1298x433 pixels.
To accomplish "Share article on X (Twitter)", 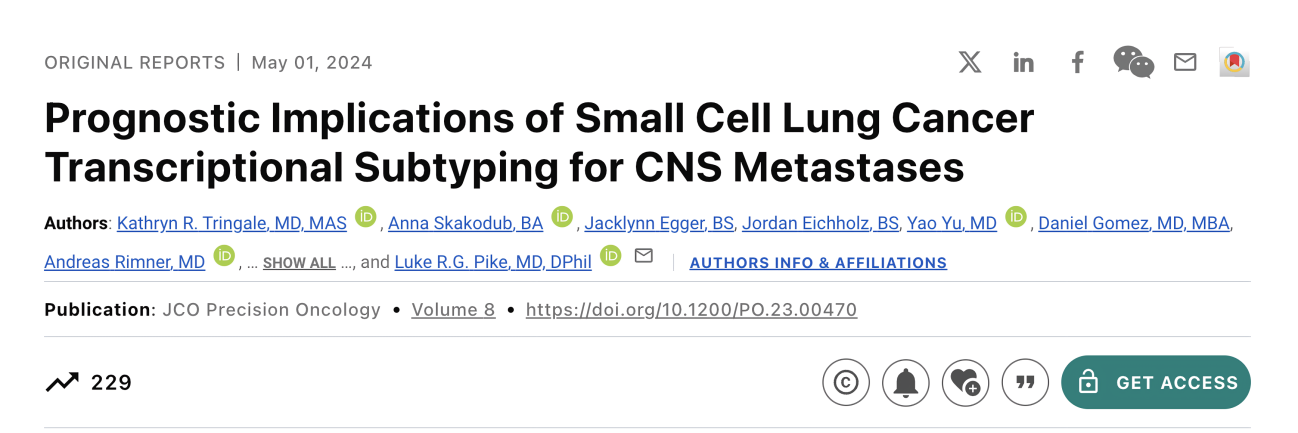I will click(970, 62).
